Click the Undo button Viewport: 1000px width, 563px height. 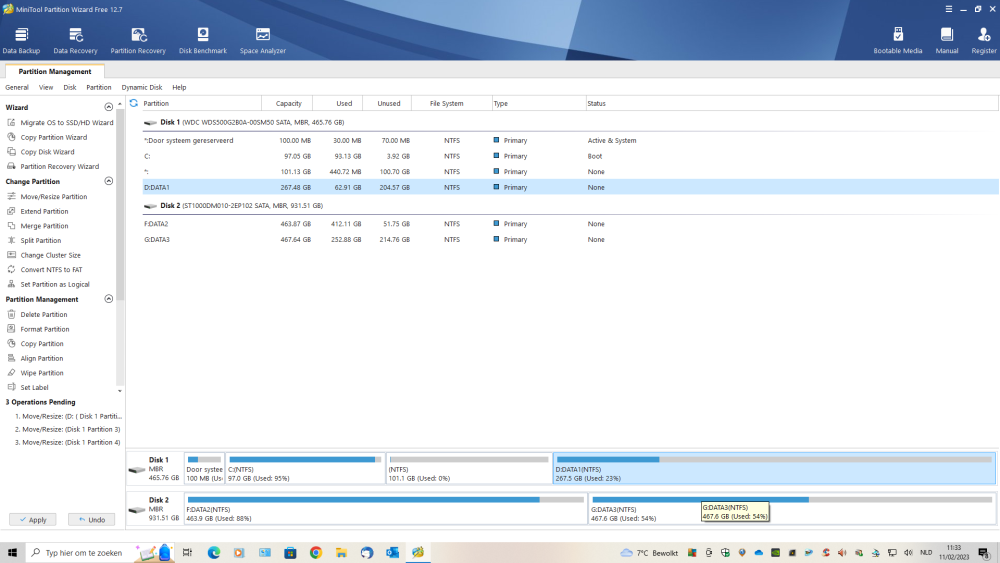(x=91, y=520)
